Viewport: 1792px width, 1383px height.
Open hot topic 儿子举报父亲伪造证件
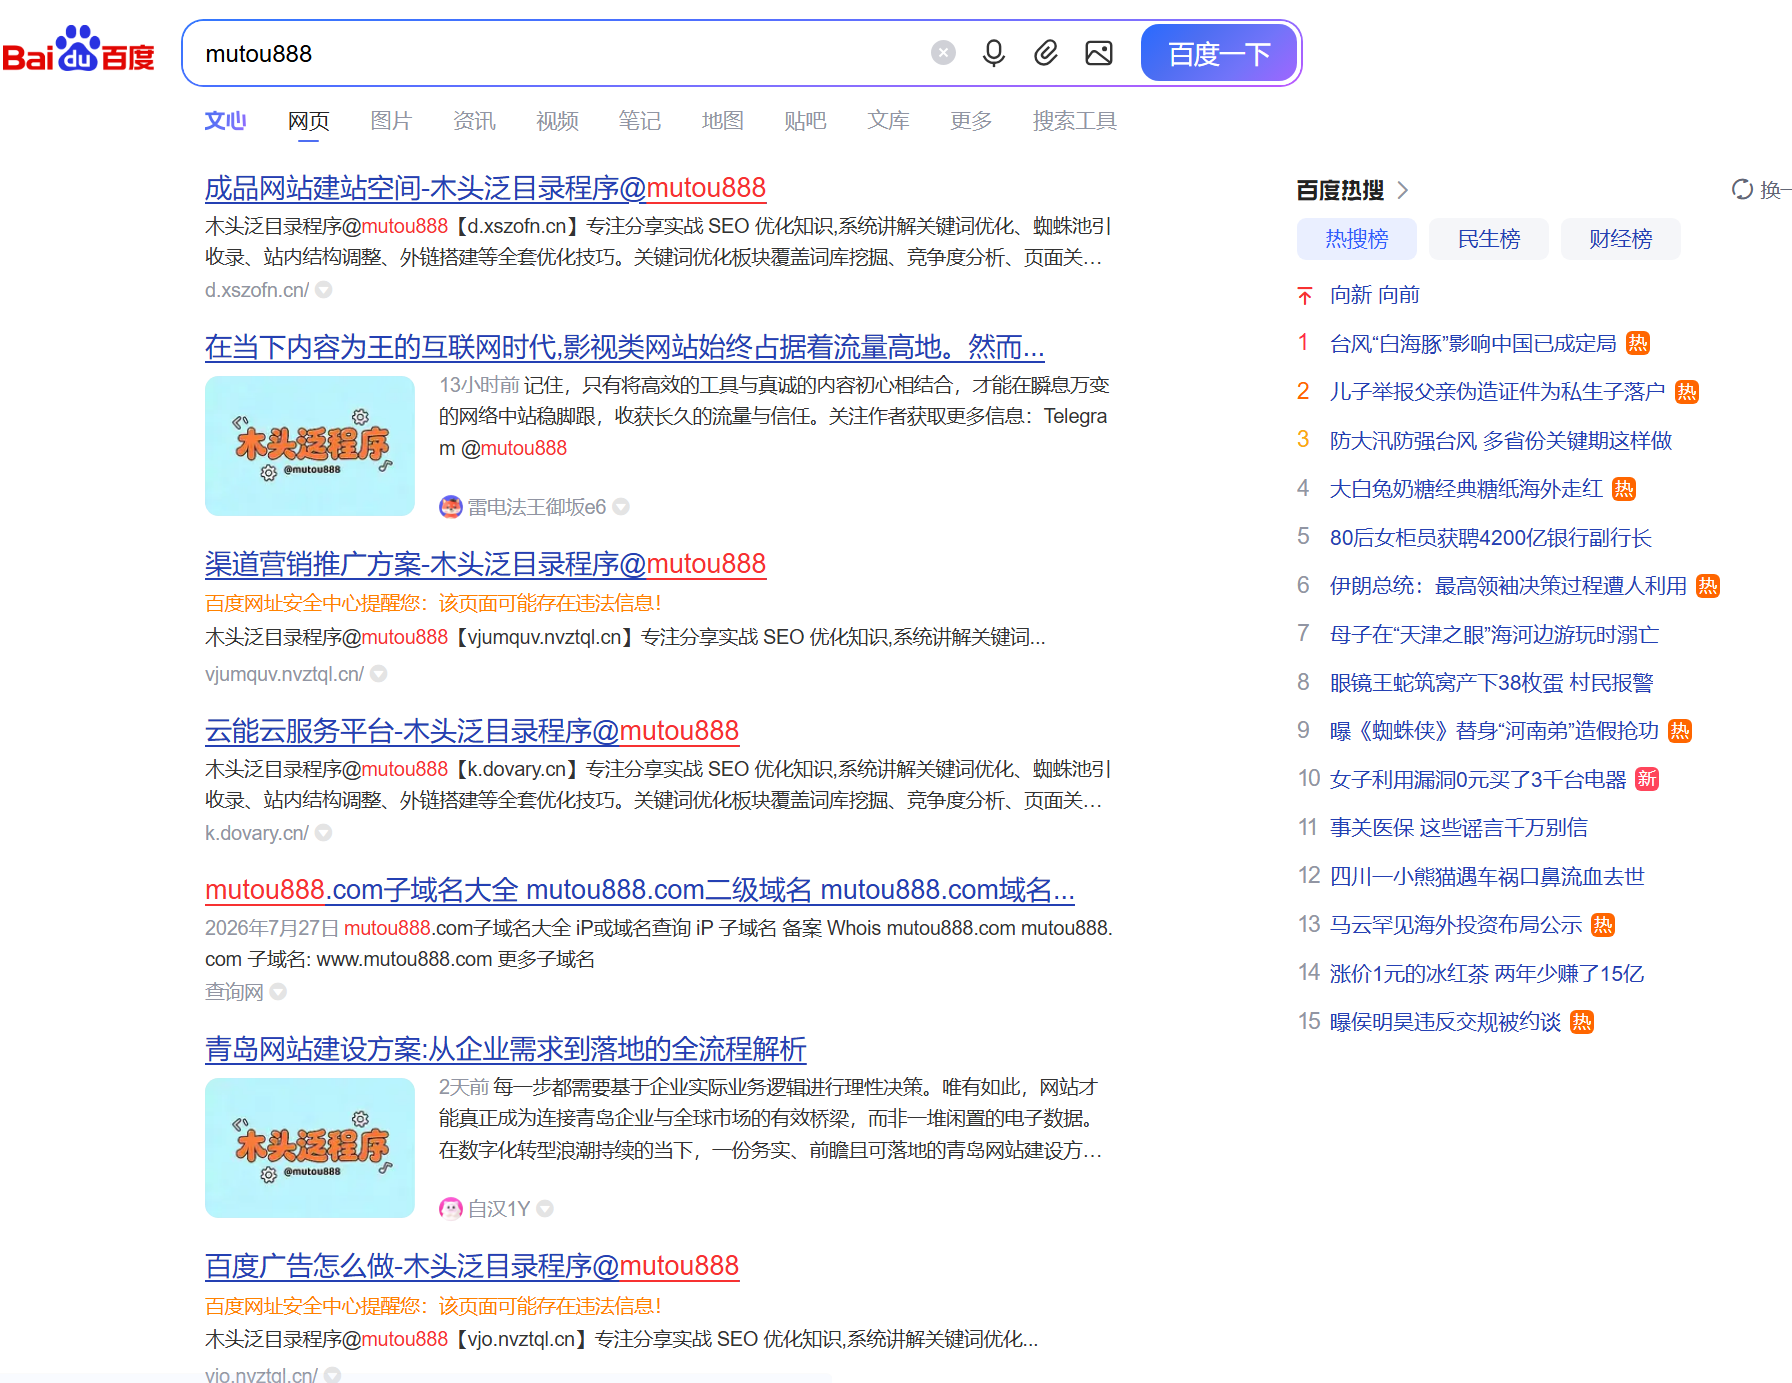[x=1497, y=392]
